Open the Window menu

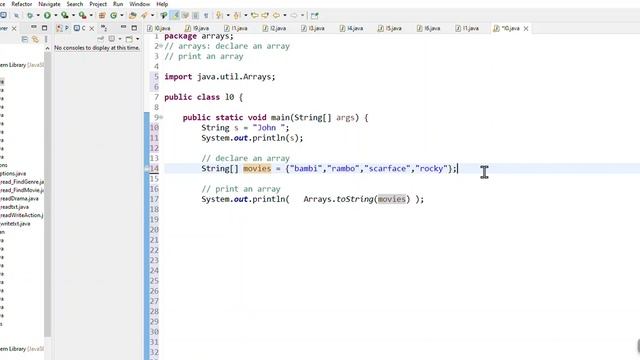pos(140,4)
